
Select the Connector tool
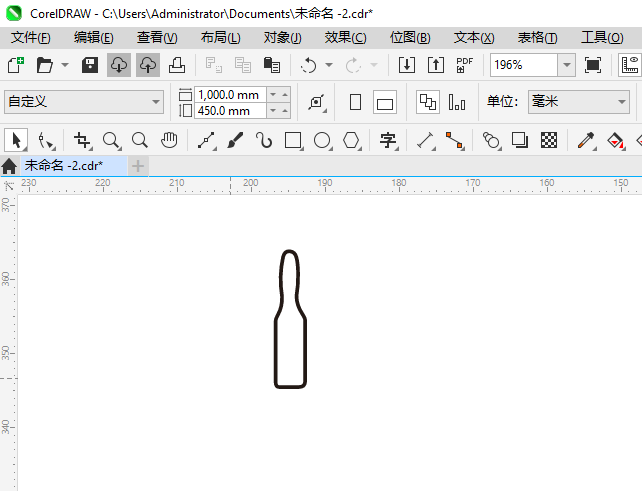pyautogui.click(x=454, y=140)
